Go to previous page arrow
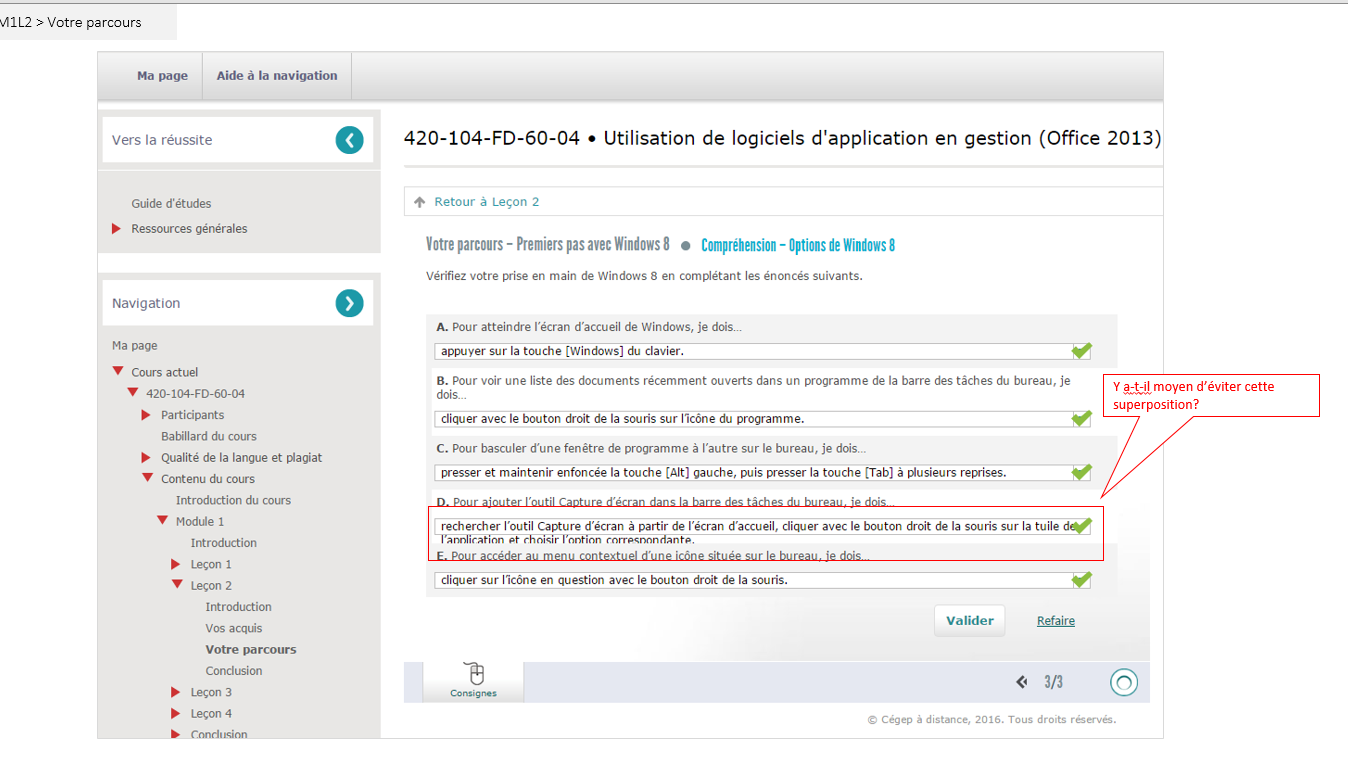1348x772 pixels. (x=1022, y=682)
